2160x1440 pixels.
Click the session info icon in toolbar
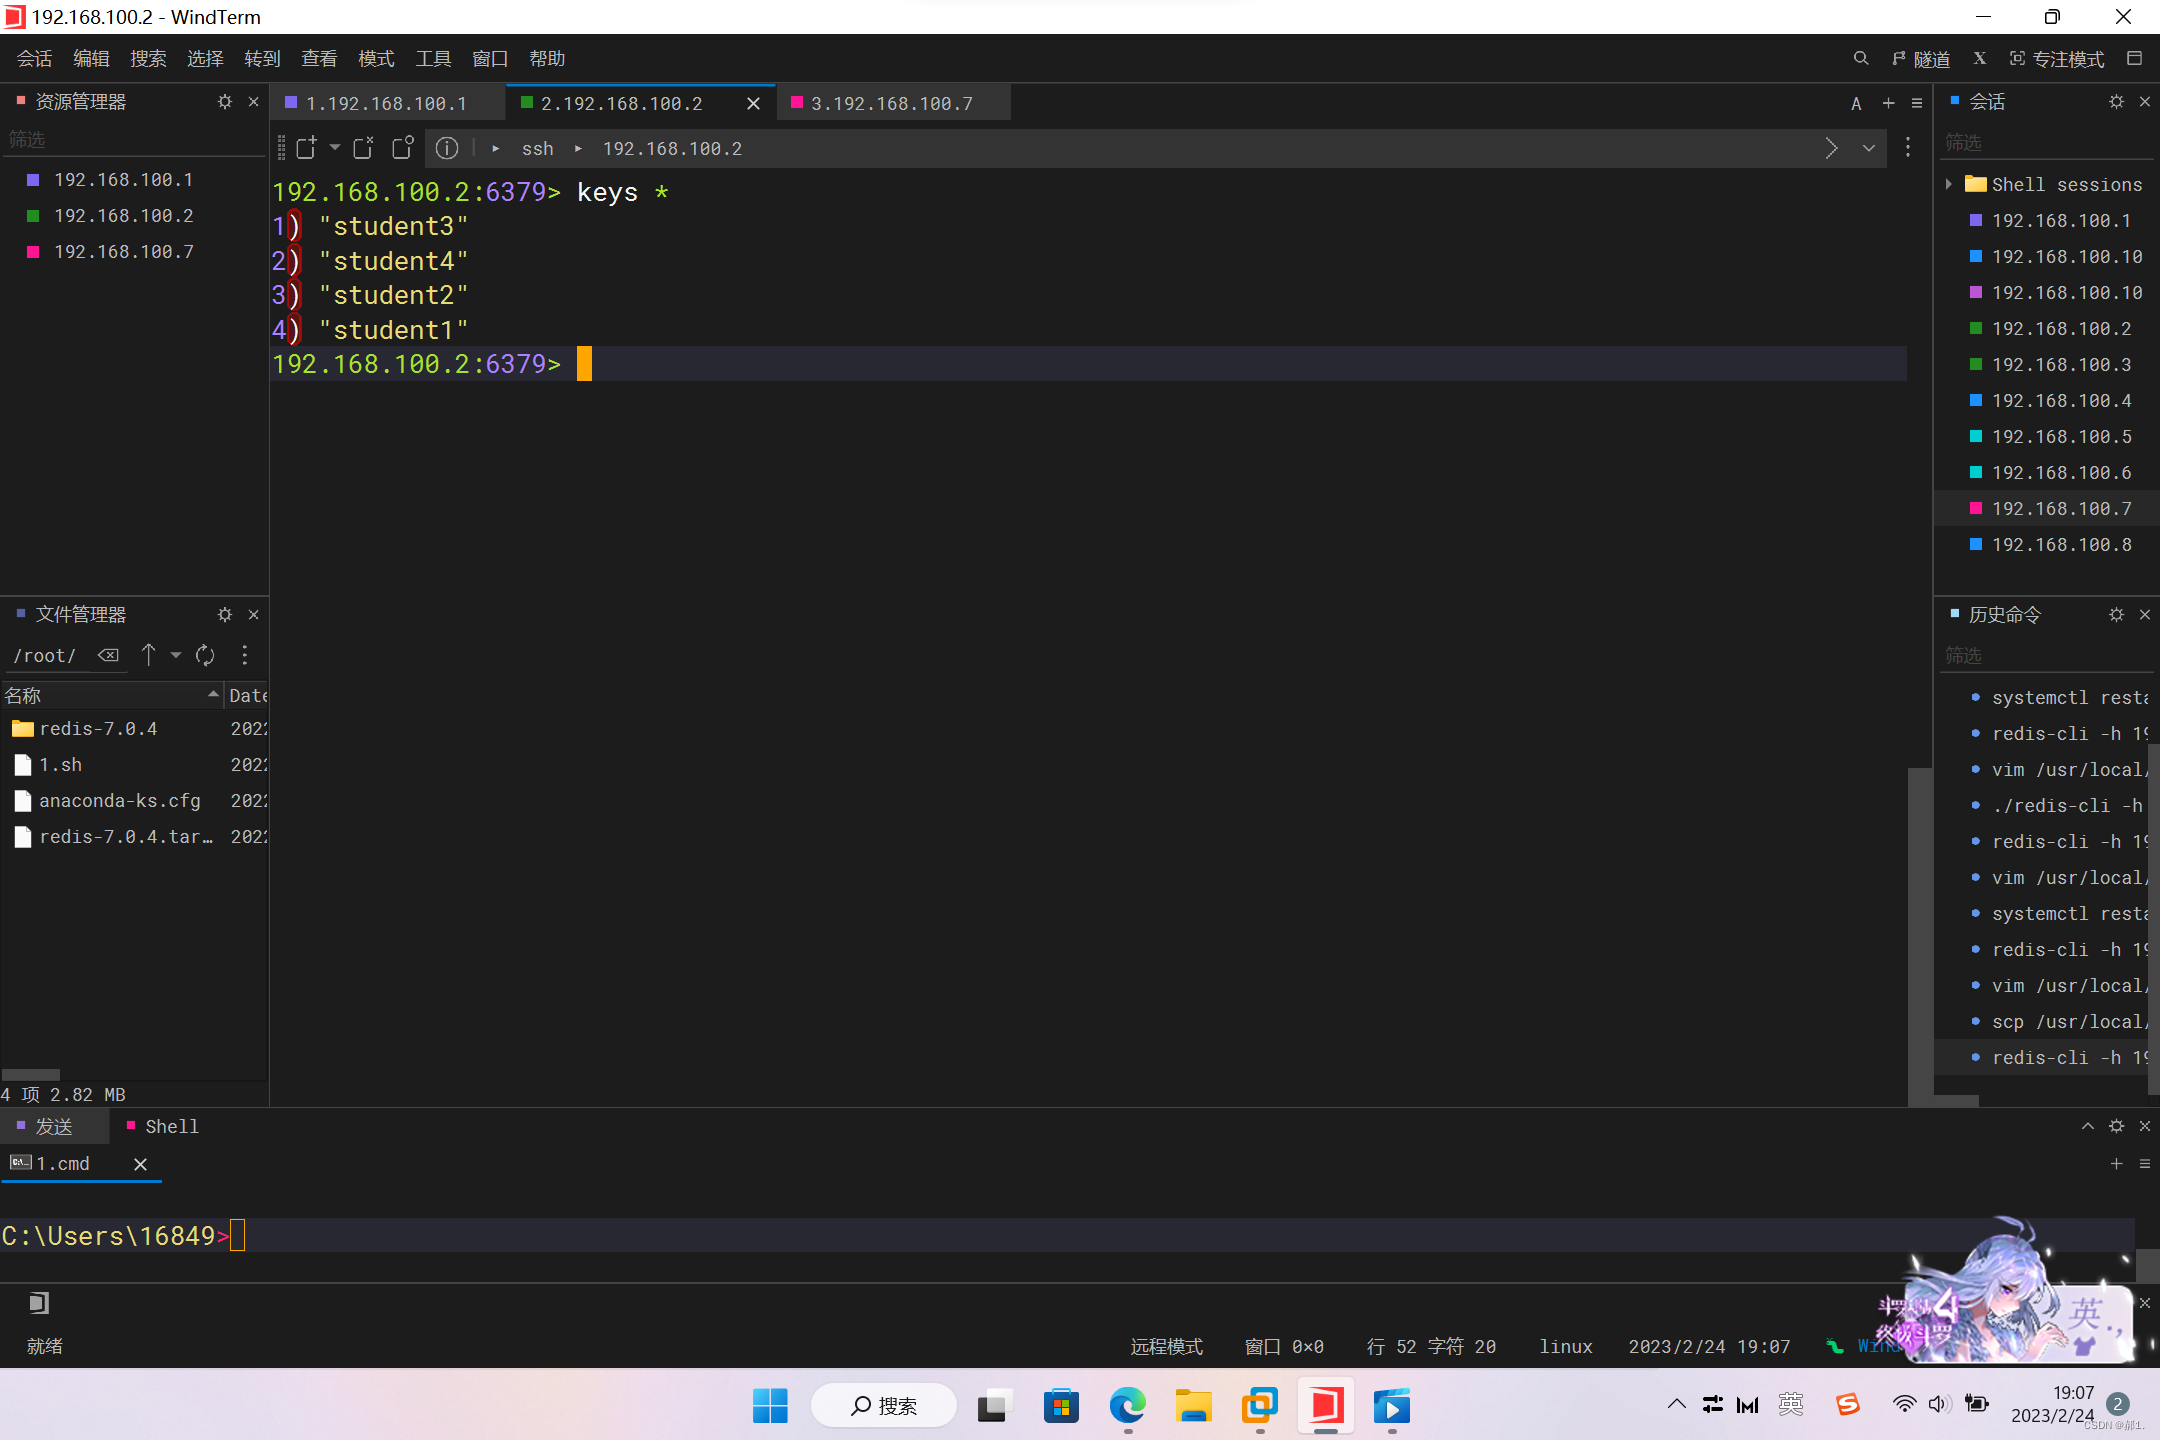[447, 148]
